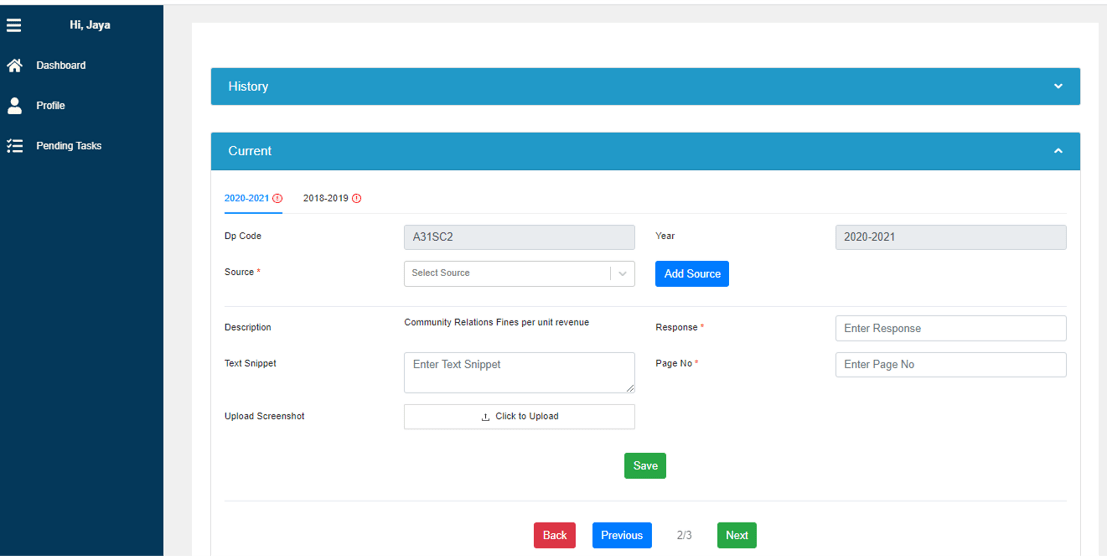1107x556 pixels.
Task: Click the Text Snippet label
Action: (250, 363)
